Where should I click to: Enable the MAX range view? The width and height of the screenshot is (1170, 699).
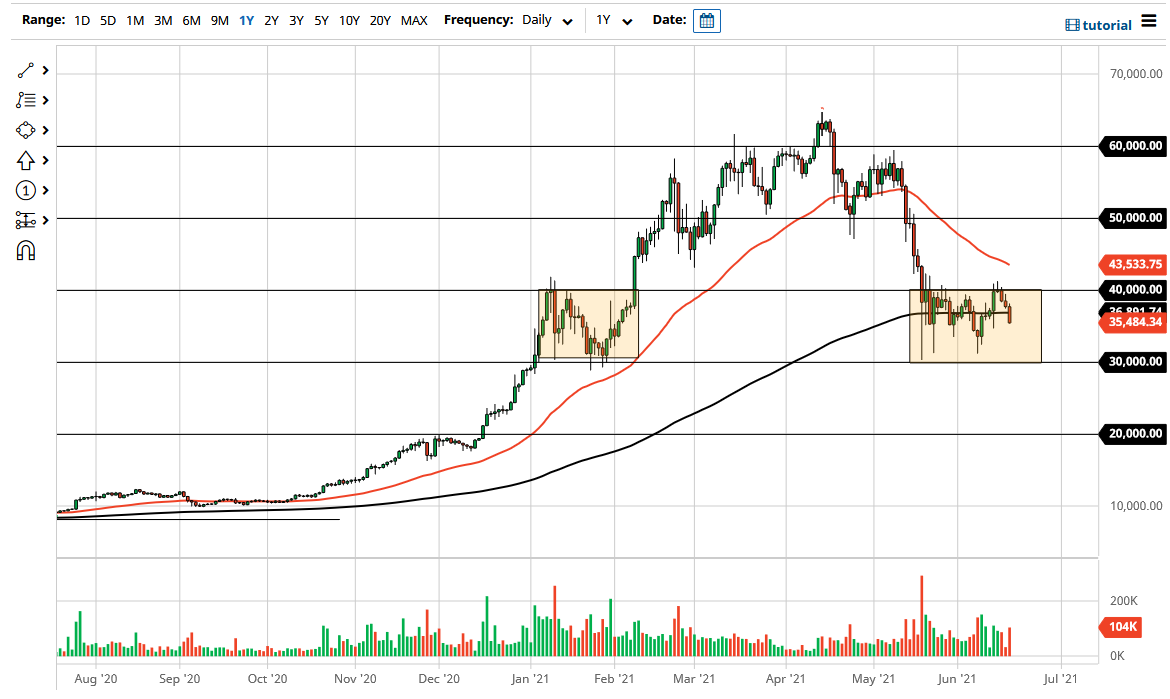[414, 19]
